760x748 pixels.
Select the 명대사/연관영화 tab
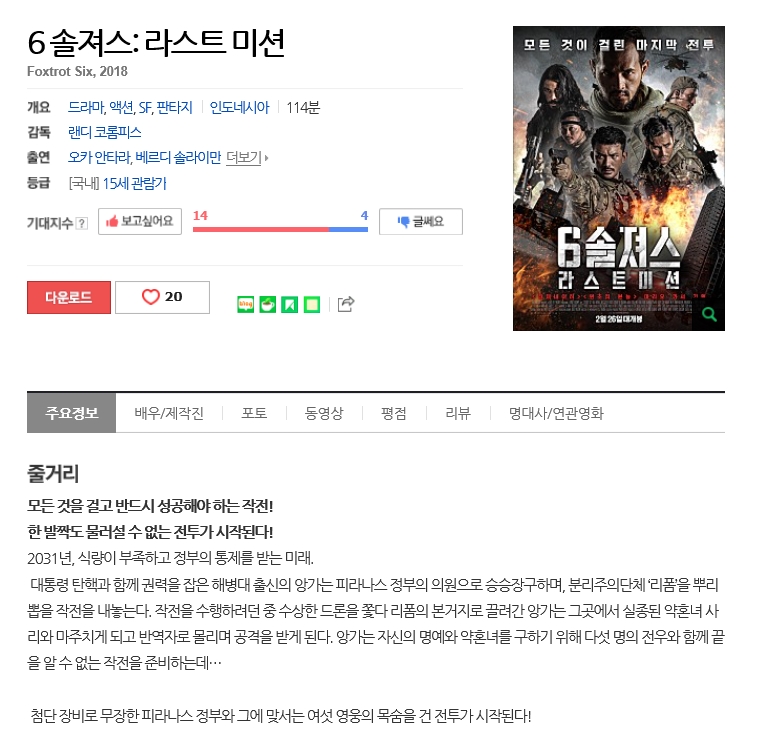tap(556, 413)
